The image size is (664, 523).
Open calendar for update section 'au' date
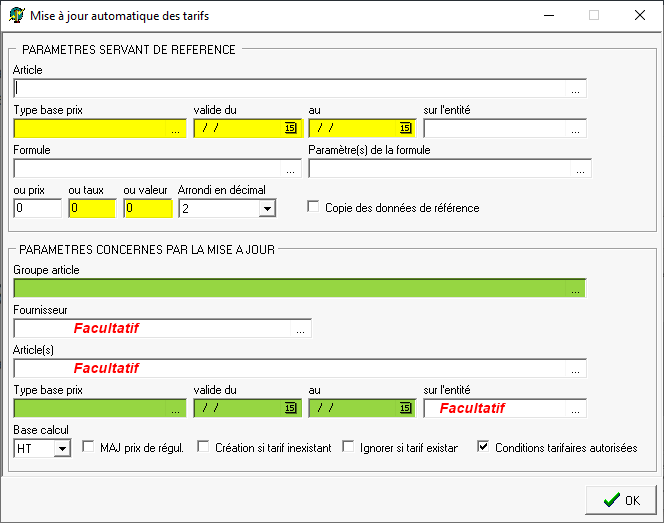click(x=405, y=408)
